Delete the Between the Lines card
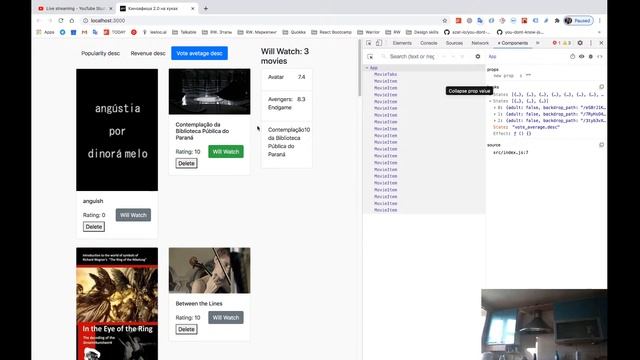 (187, 329)
